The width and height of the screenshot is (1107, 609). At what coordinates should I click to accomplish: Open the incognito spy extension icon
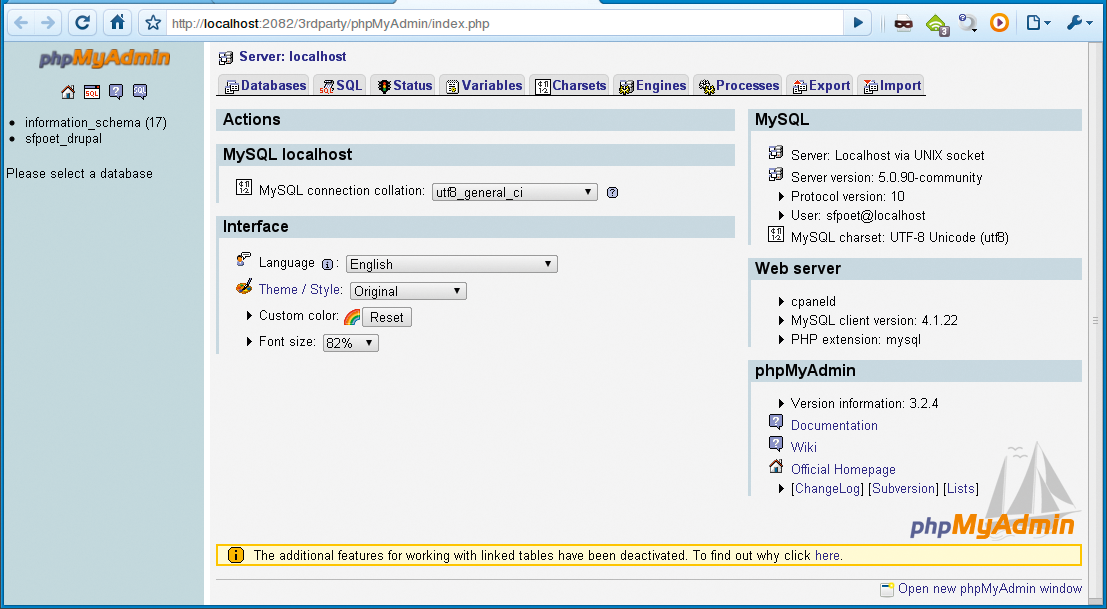[x=903, y=23]
